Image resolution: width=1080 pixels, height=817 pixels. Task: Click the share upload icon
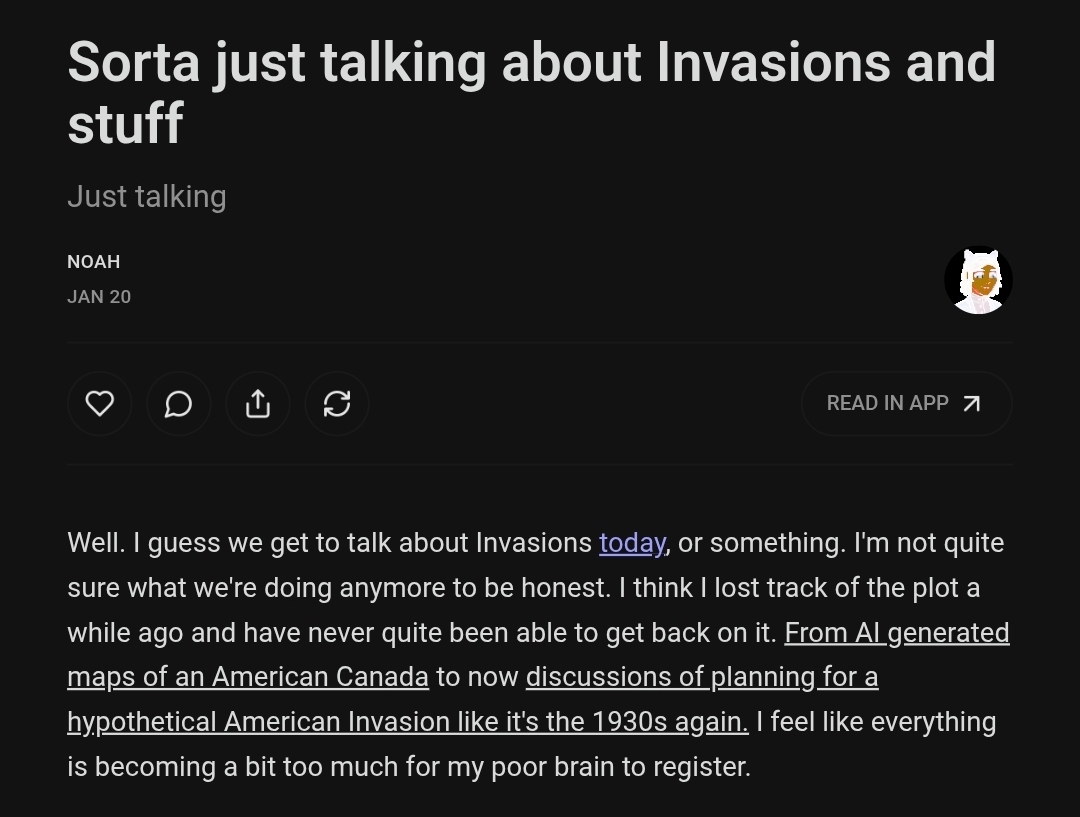(x=258, y=403)
